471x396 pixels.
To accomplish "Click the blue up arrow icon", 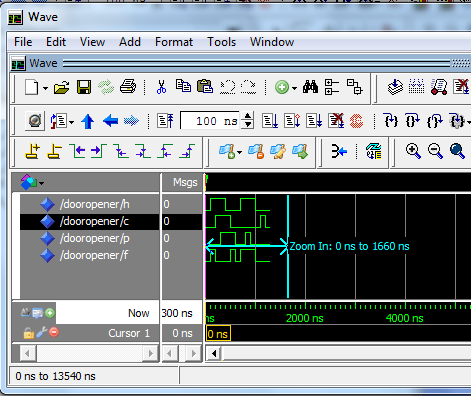I will point(88,121).
